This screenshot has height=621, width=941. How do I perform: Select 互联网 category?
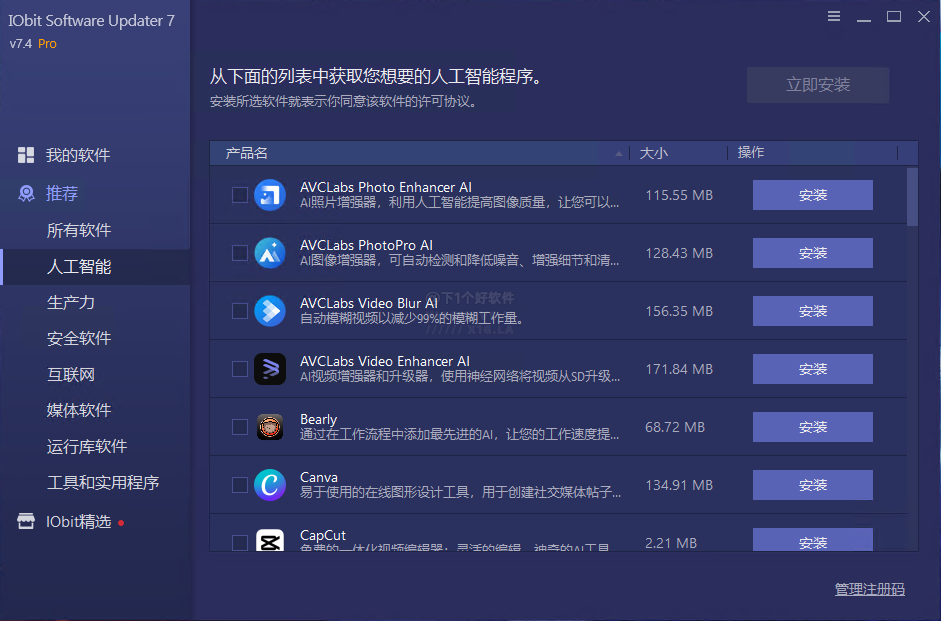pyautogui.click(x=71, y=374)
